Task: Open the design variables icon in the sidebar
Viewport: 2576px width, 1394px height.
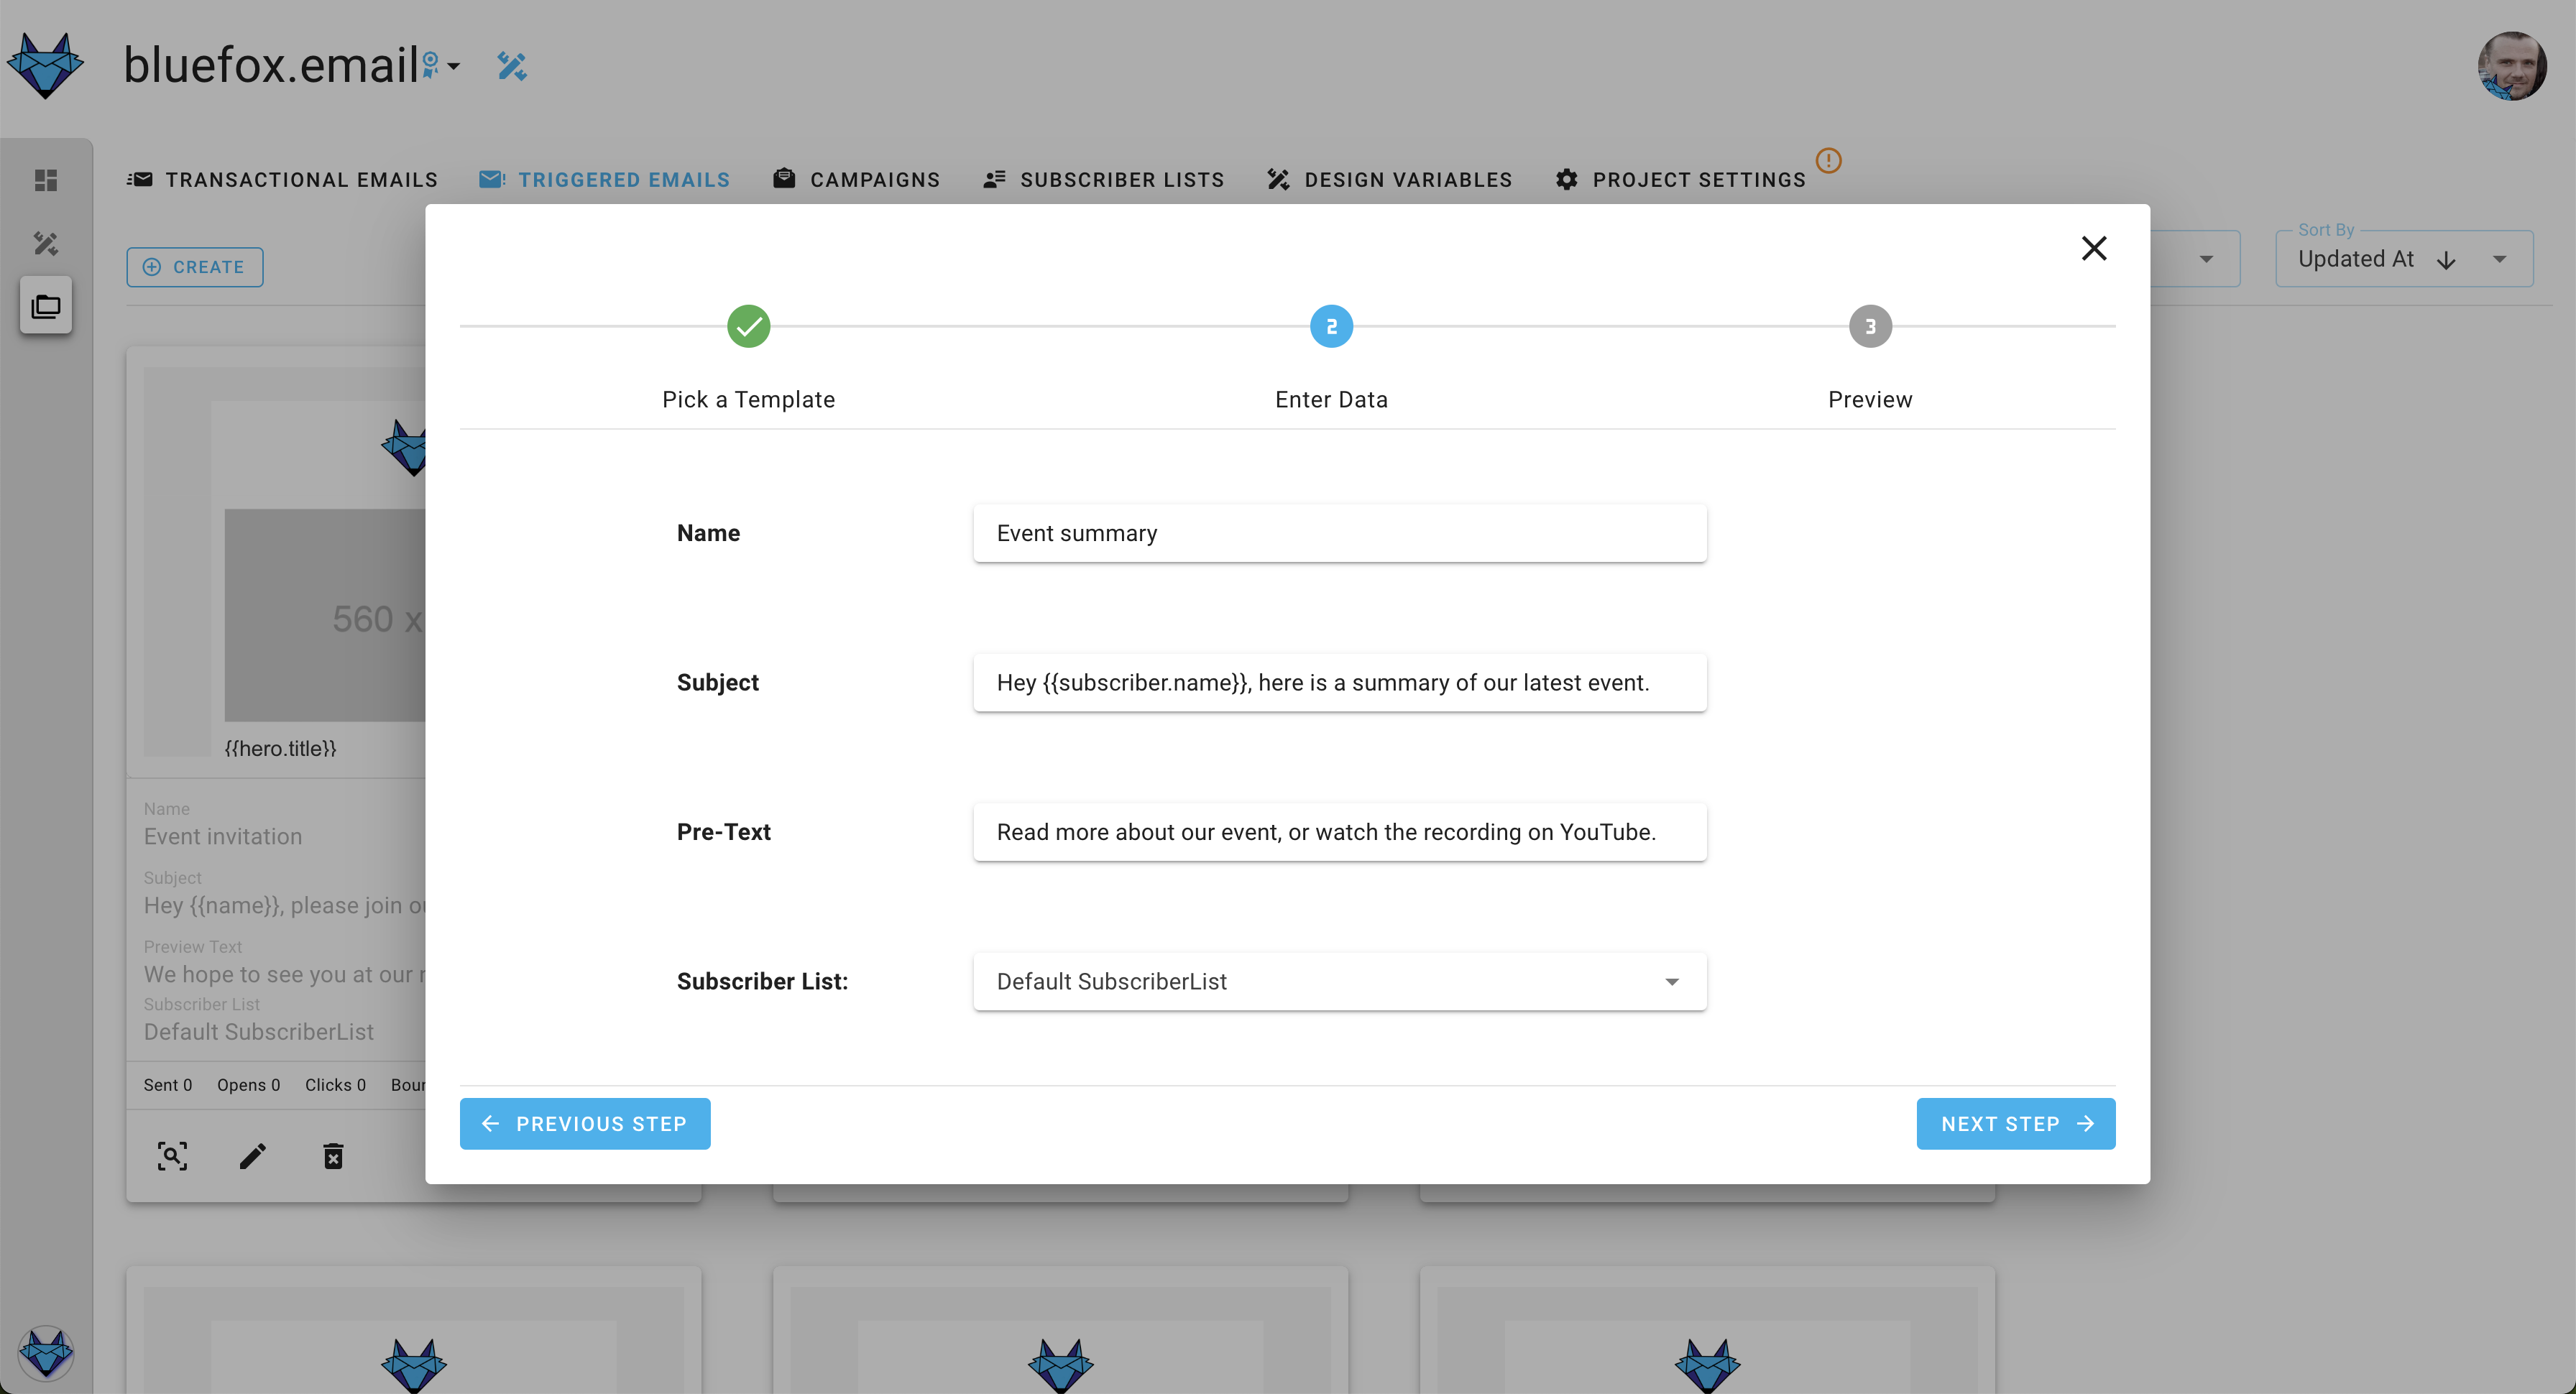Action: tap(46, 243)
